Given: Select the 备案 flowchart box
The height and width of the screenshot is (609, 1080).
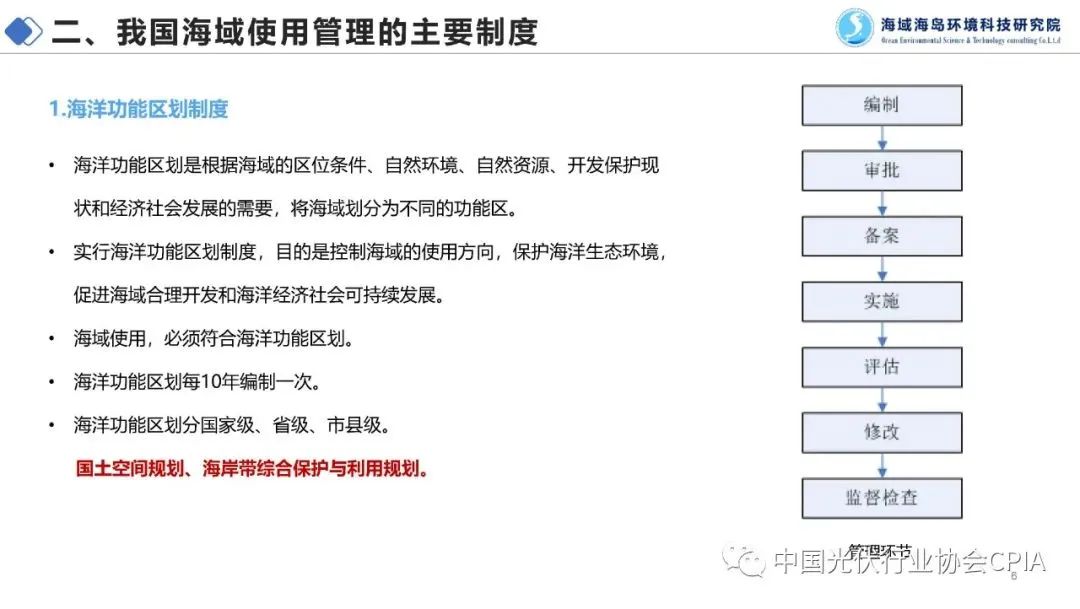Looking at the screenshot, I should click(x=881, y=236).
